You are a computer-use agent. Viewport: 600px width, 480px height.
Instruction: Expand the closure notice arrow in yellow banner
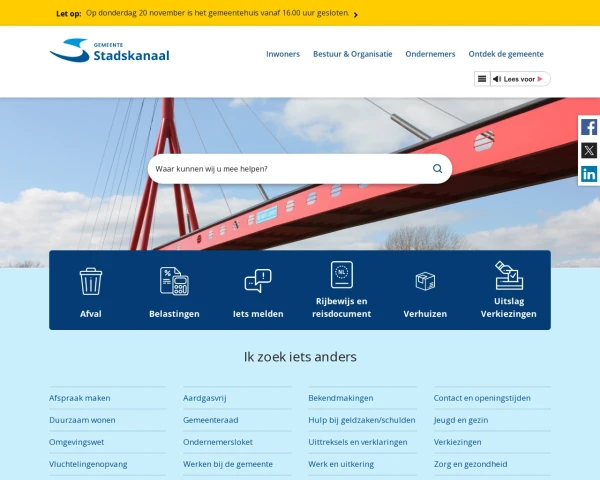[356, 15]
